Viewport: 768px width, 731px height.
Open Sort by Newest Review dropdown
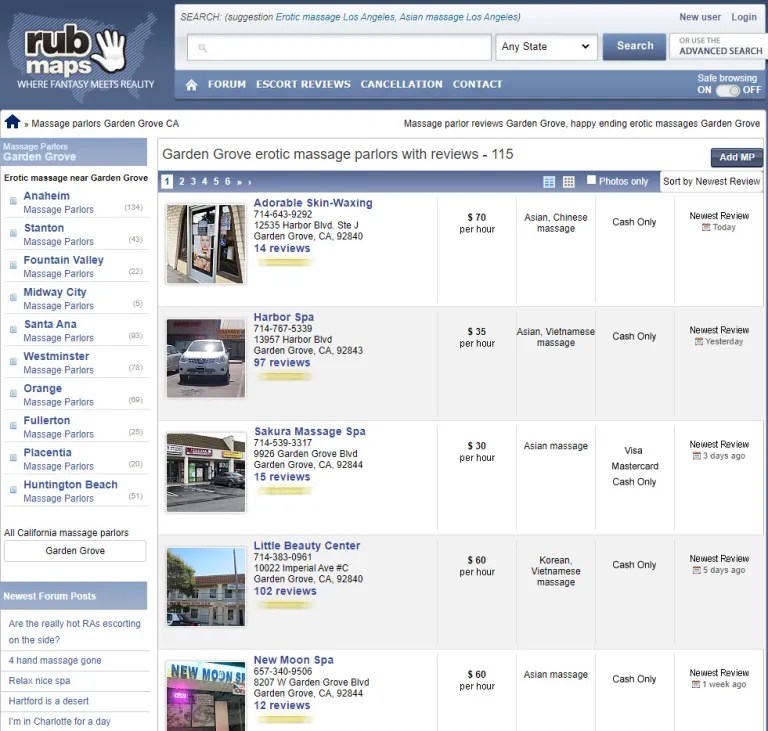[711, 182]
